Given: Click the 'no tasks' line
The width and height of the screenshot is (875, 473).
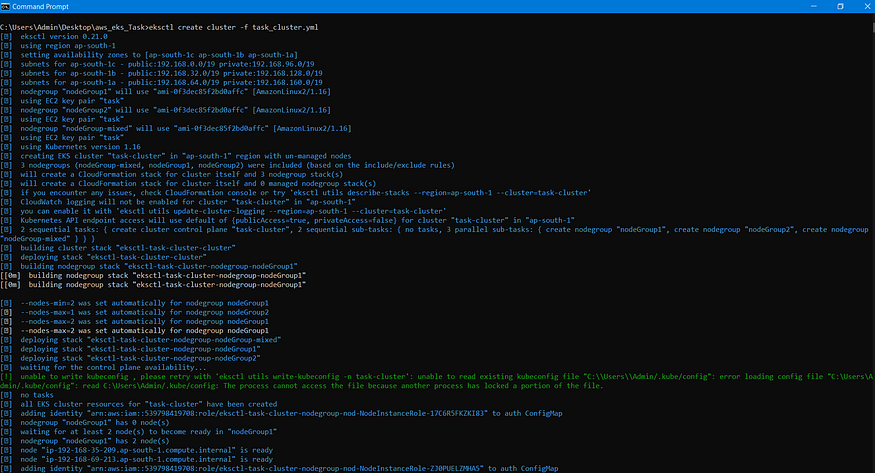Looking at the screenshot, I should [37, 395].
